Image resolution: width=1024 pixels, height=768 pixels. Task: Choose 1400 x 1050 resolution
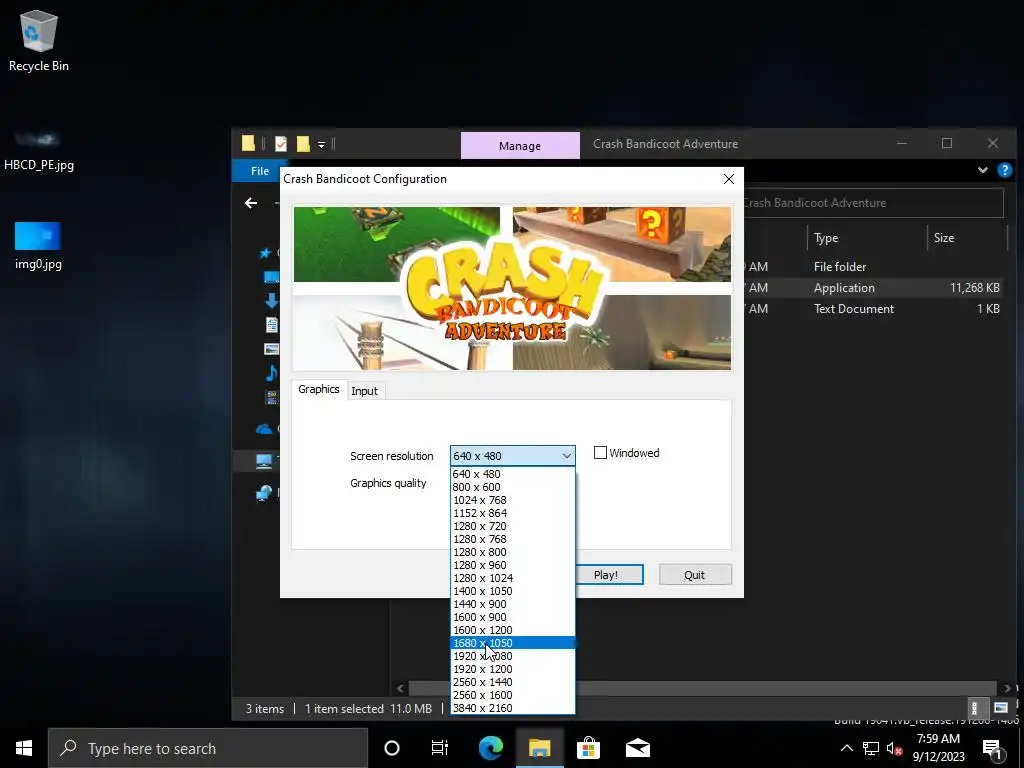(513, 591)
